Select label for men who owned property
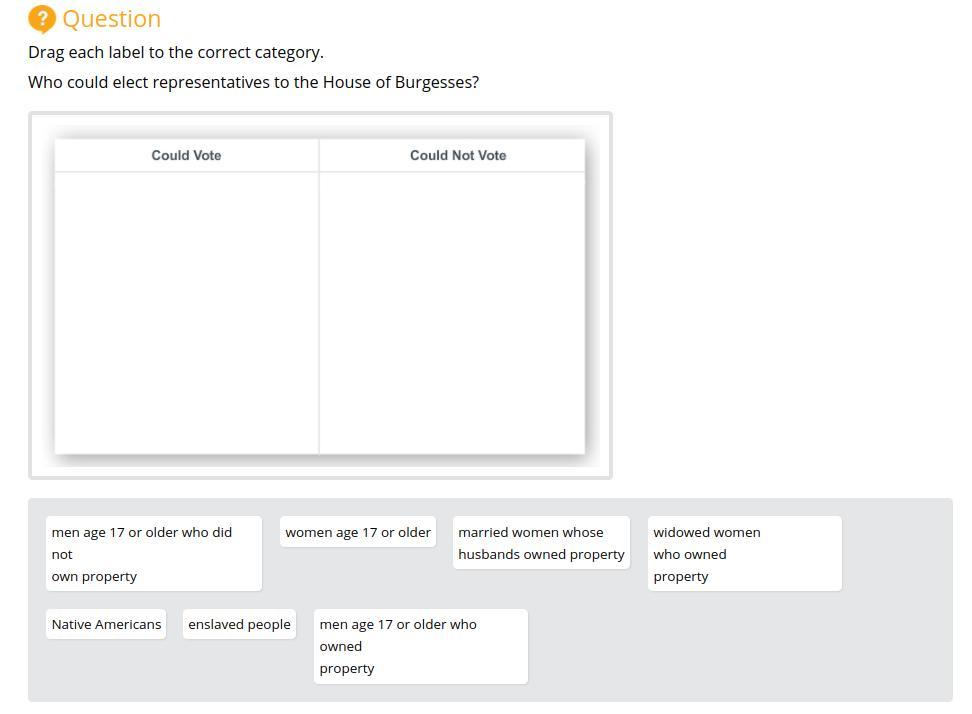 tap(420, 646)
